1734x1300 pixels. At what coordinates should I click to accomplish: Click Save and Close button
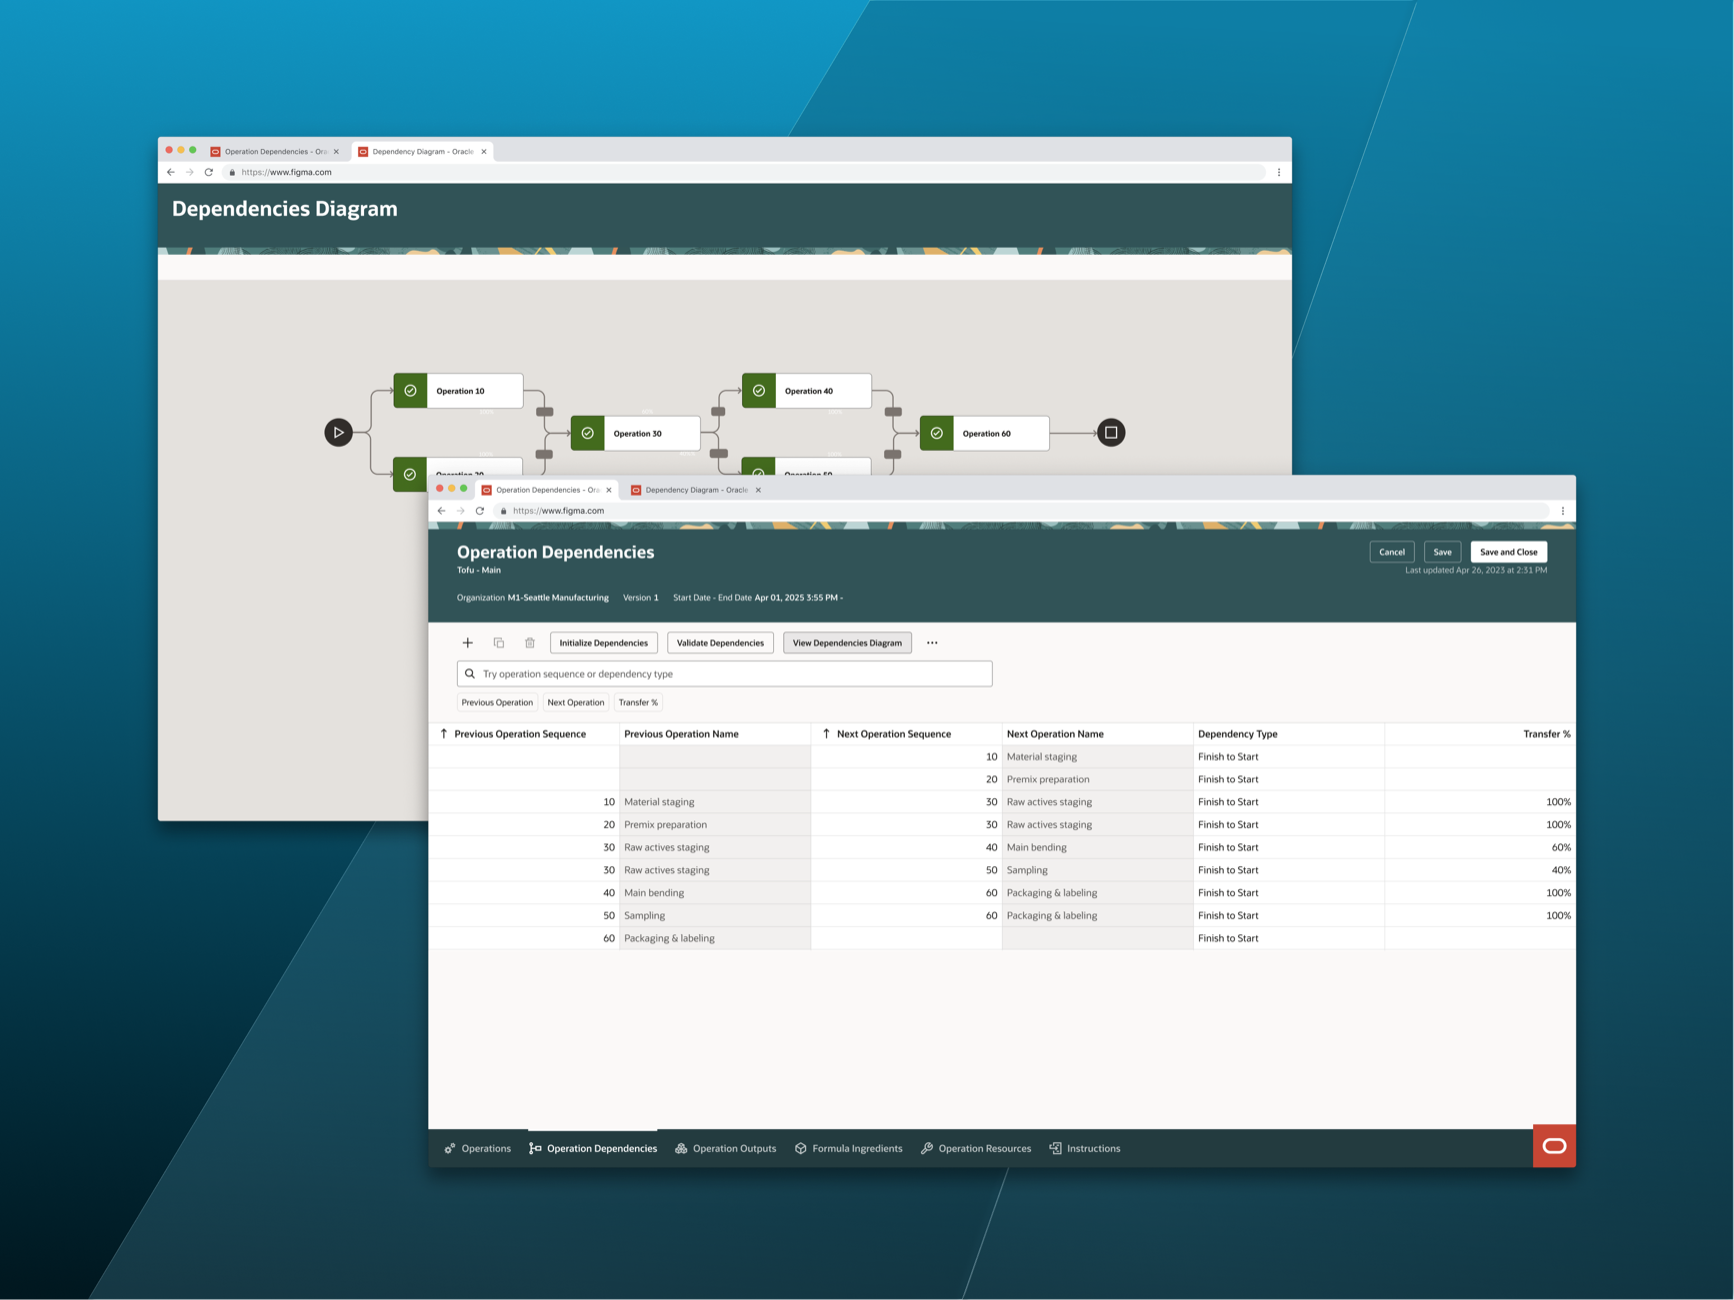pyautogui.click(x=1509, y=552)
